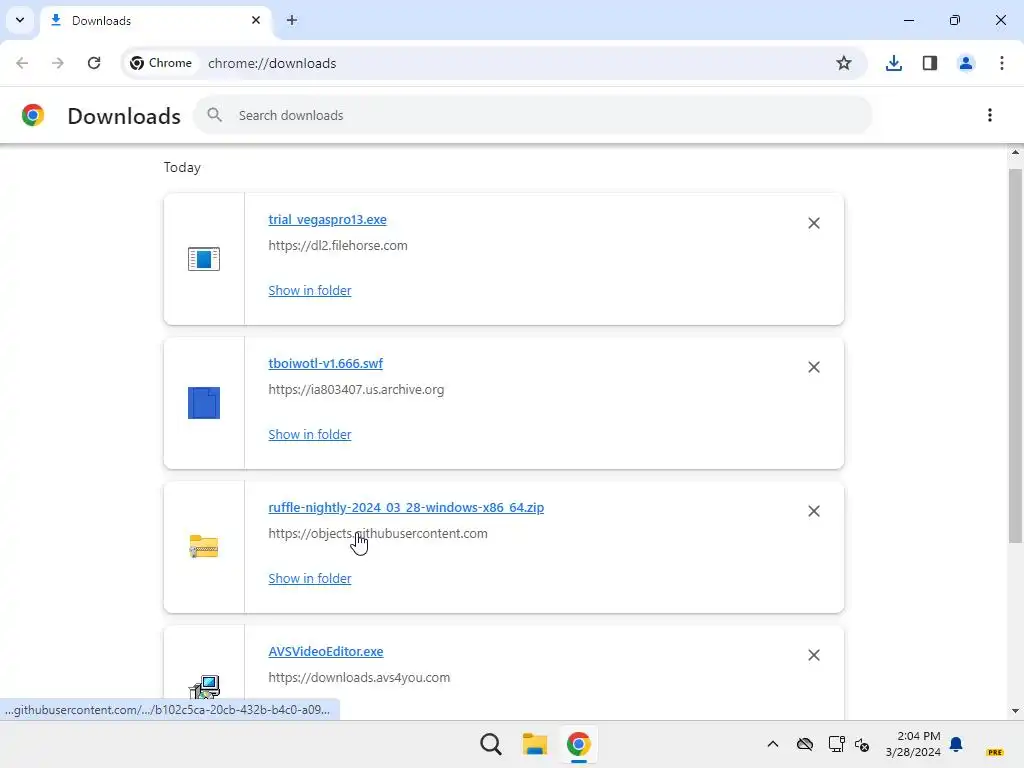Click the search magnifier icon in downloads

(x=214, y=115)
